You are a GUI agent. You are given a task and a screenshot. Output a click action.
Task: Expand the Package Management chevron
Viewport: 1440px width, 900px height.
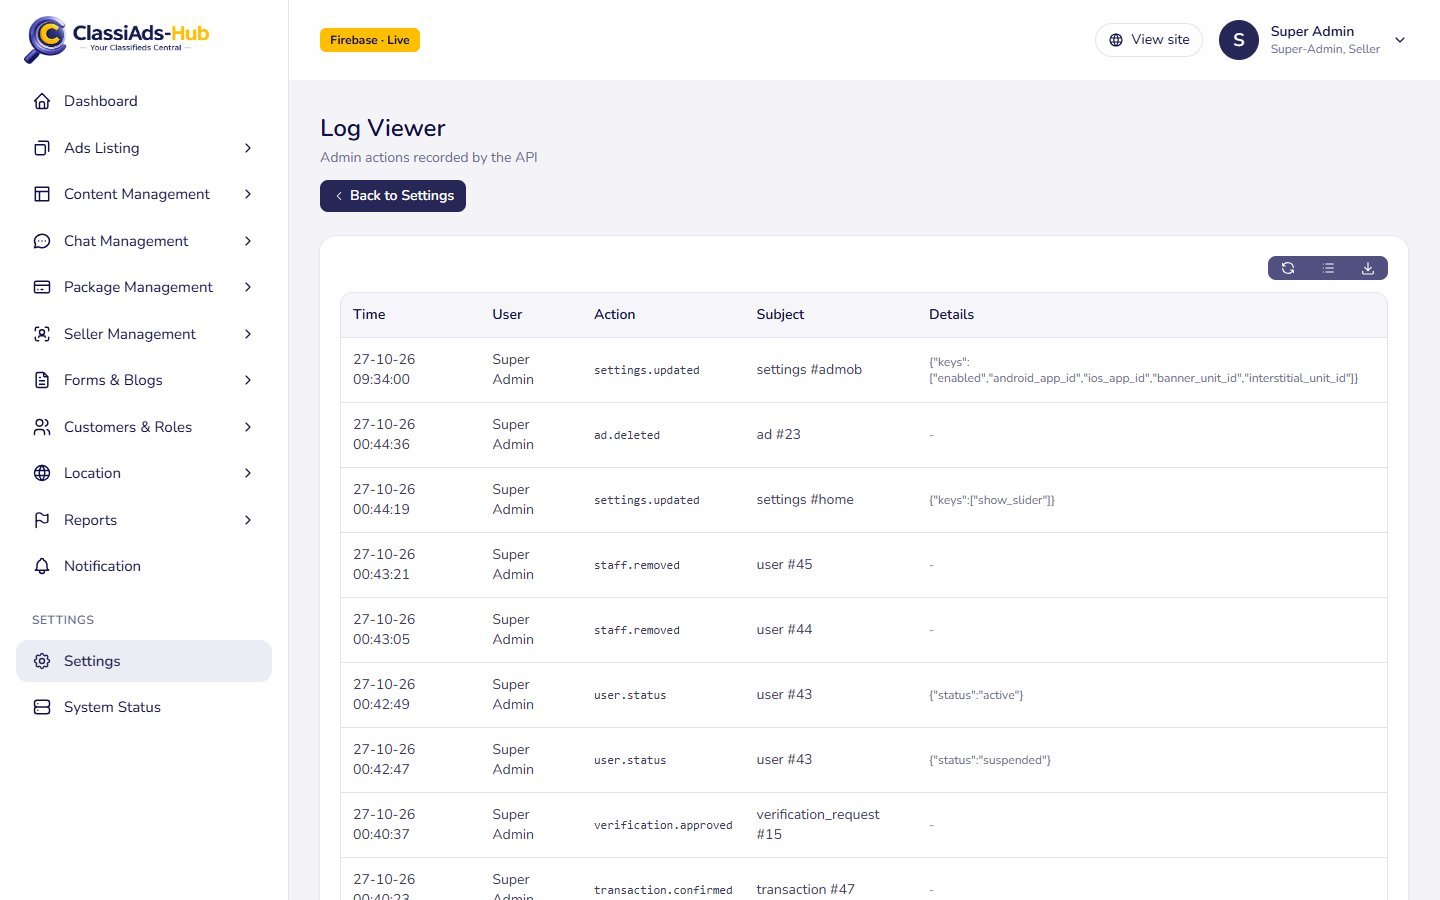[x=248, y=287]
